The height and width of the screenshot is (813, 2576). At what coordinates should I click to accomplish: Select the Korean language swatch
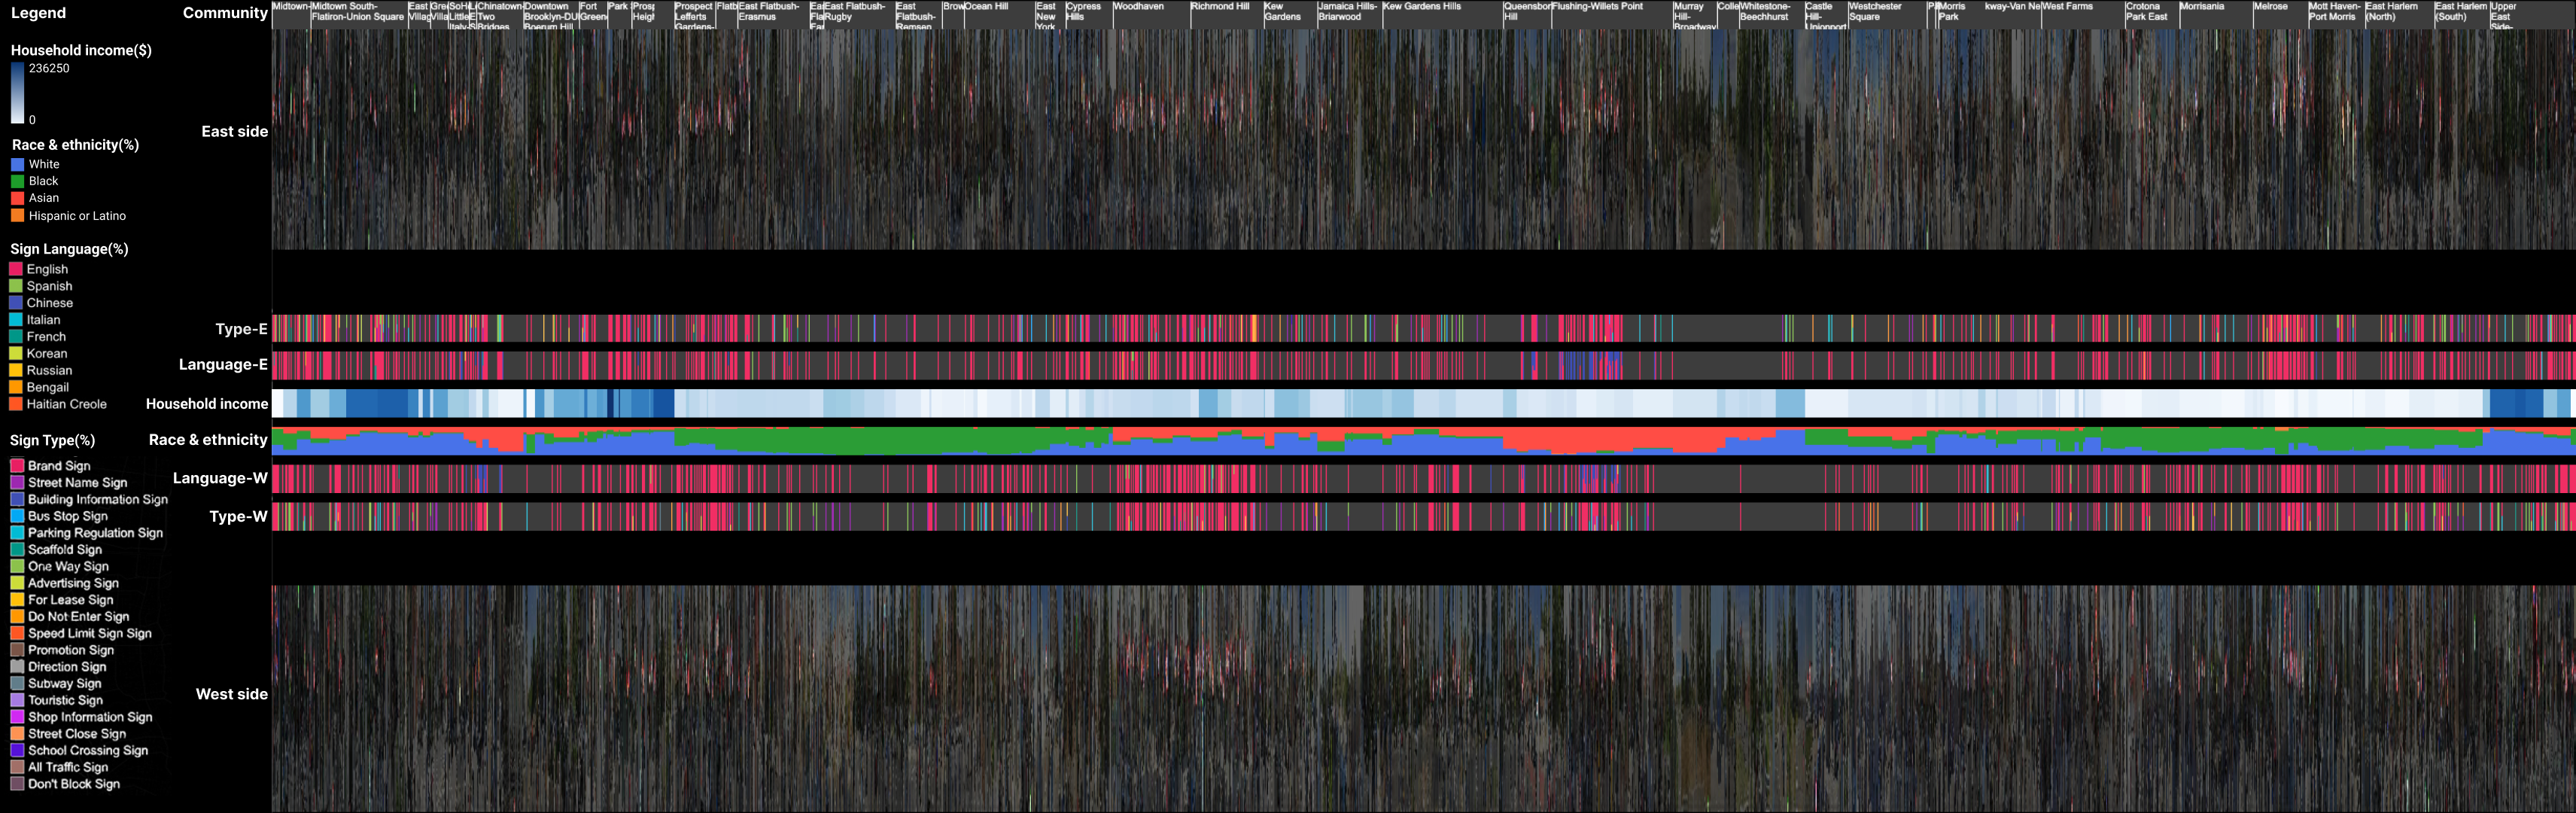pyautogui.click(x=16, y=353)
